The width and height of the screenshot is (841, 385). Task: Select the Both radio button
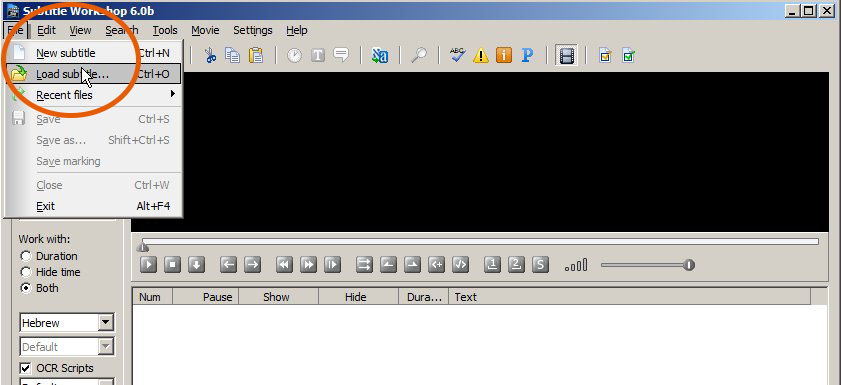(x=25, y=288)
